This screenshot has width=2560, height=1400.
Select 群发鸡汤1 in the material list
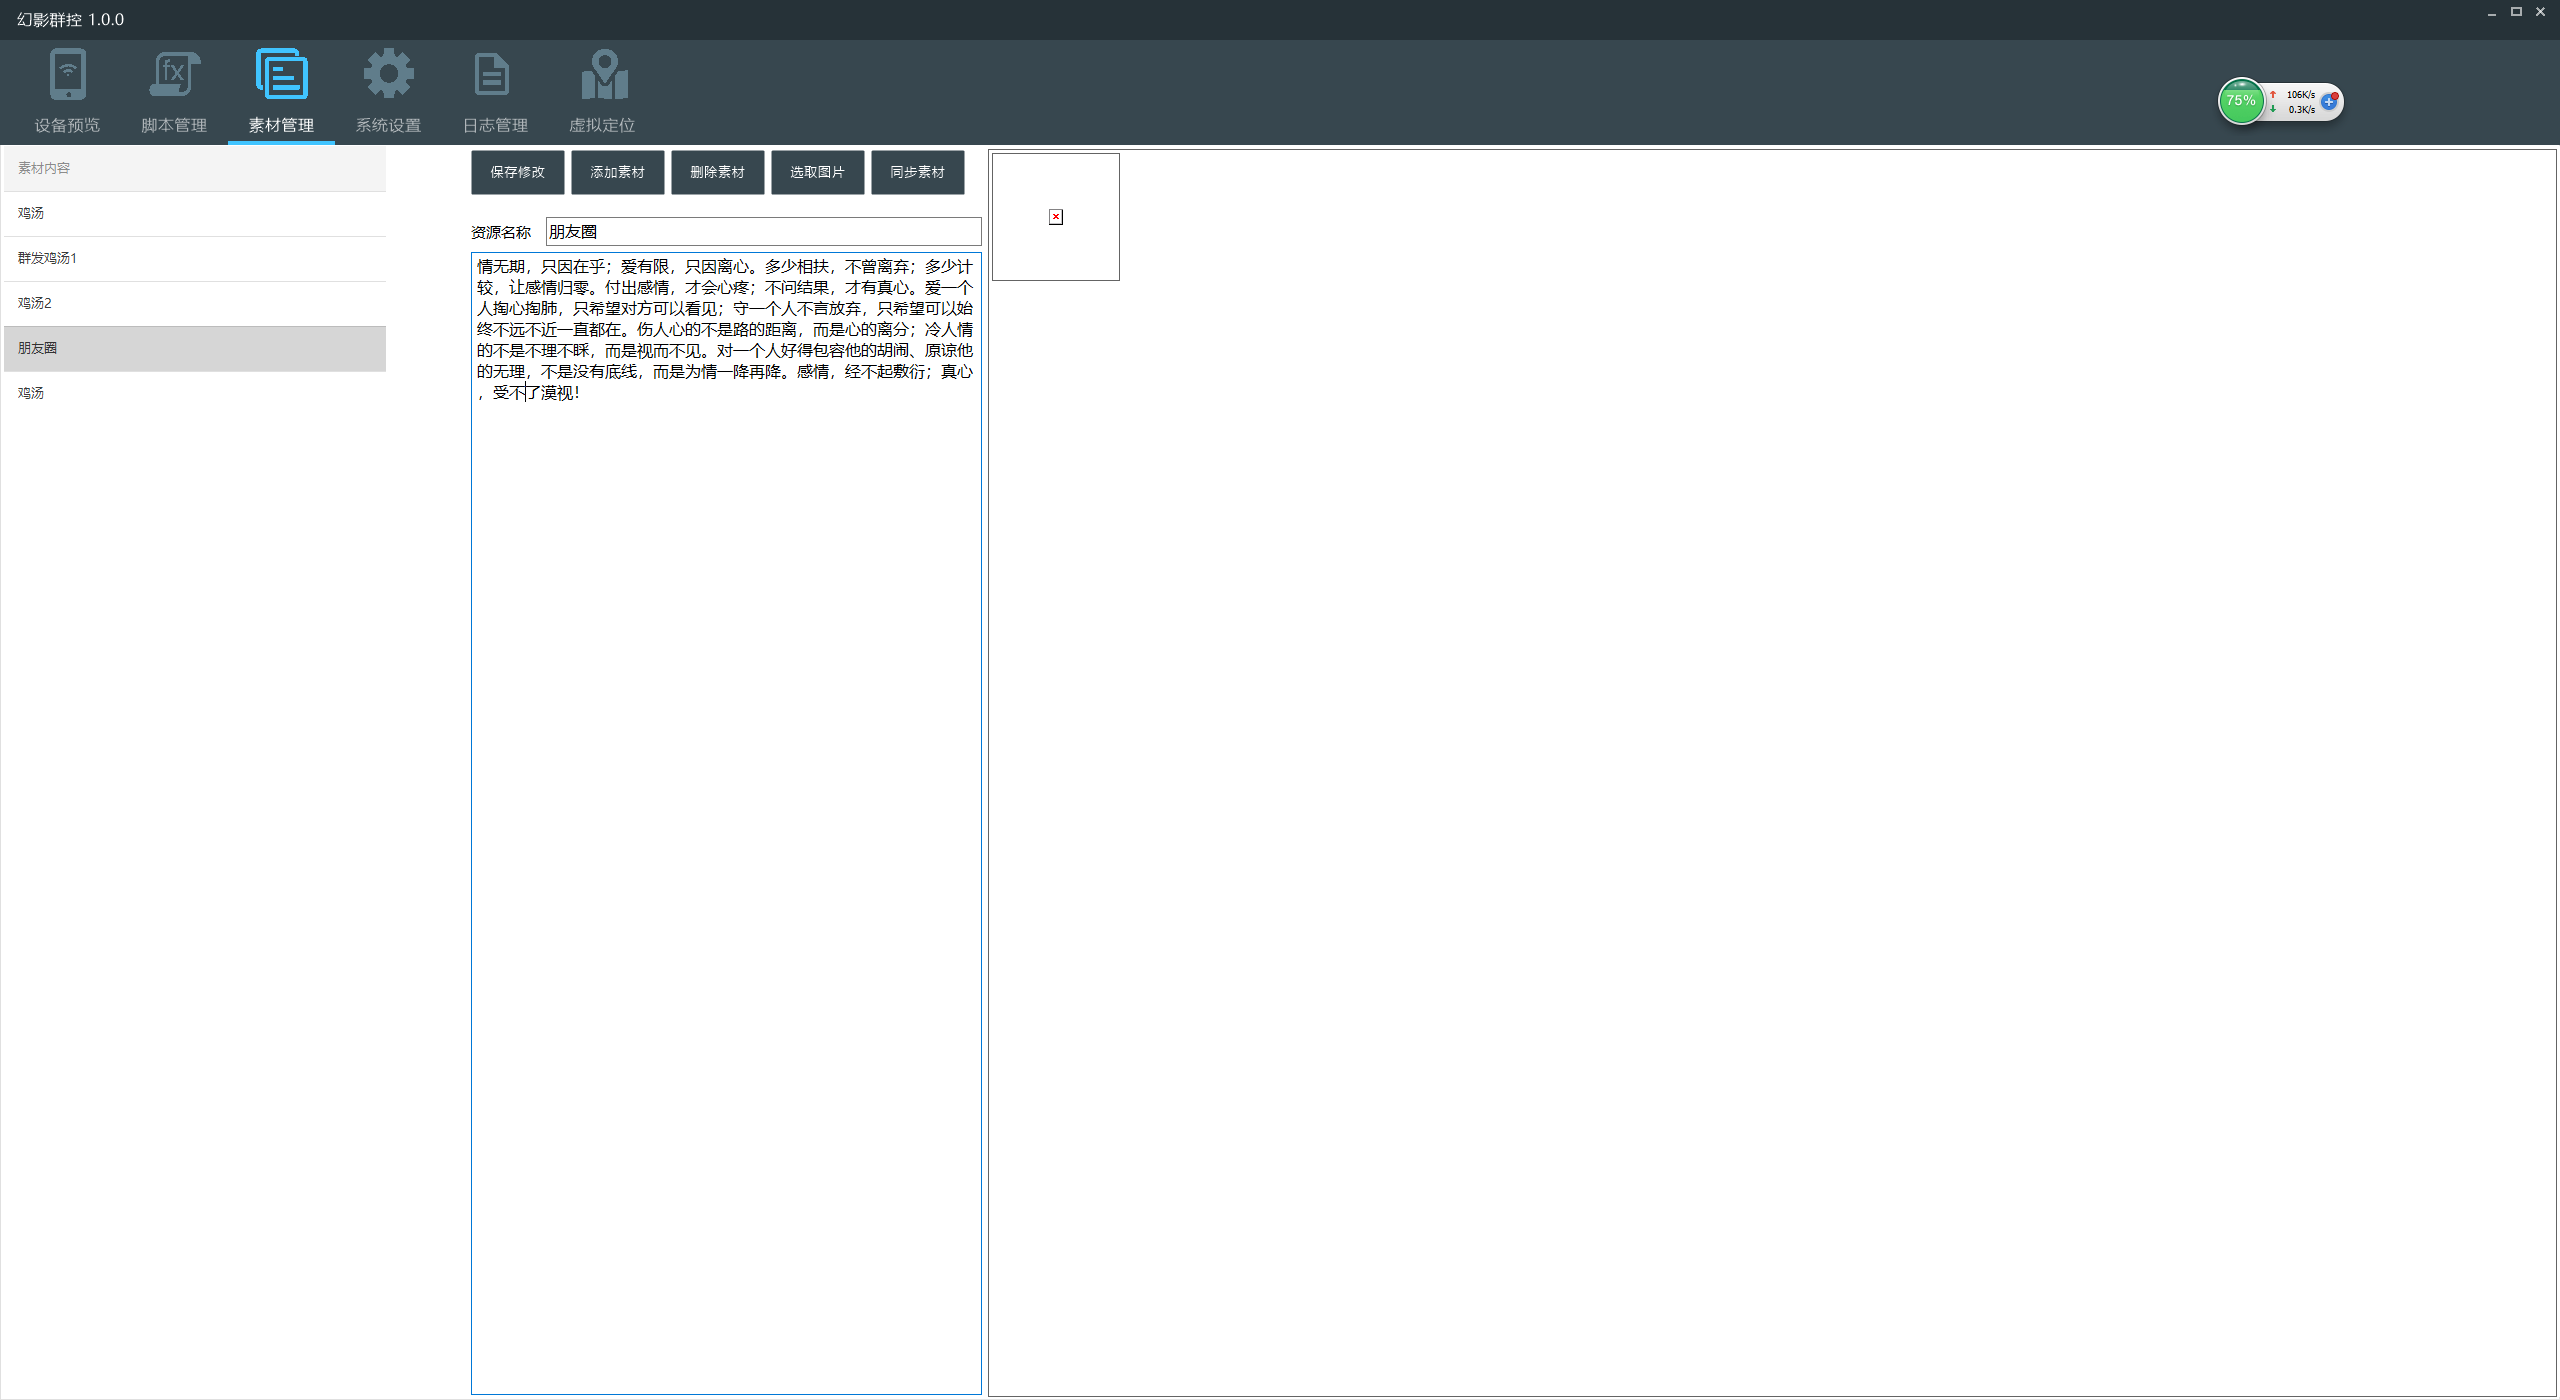[x=195, y=258]
